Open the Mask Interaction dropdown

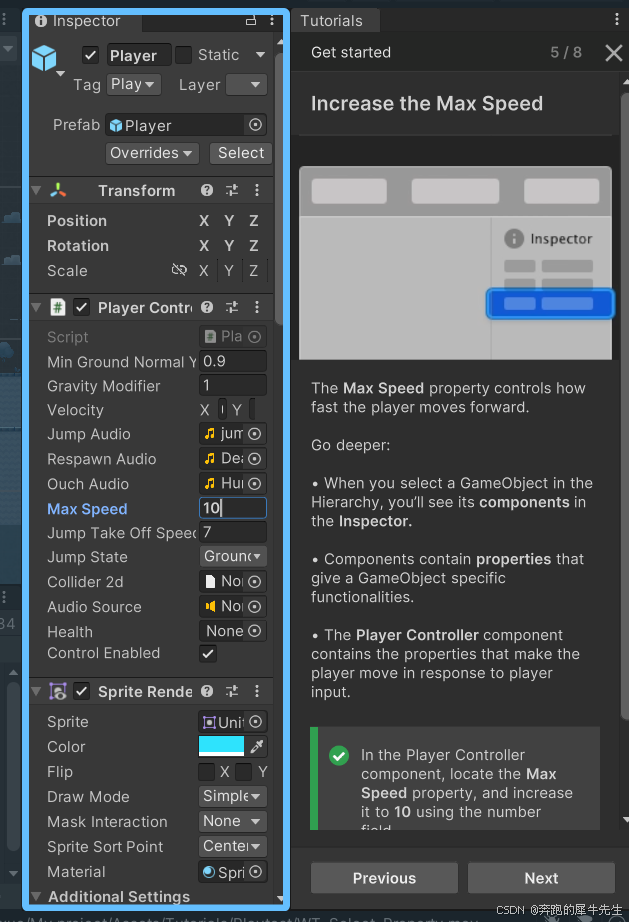click(233, 821)
